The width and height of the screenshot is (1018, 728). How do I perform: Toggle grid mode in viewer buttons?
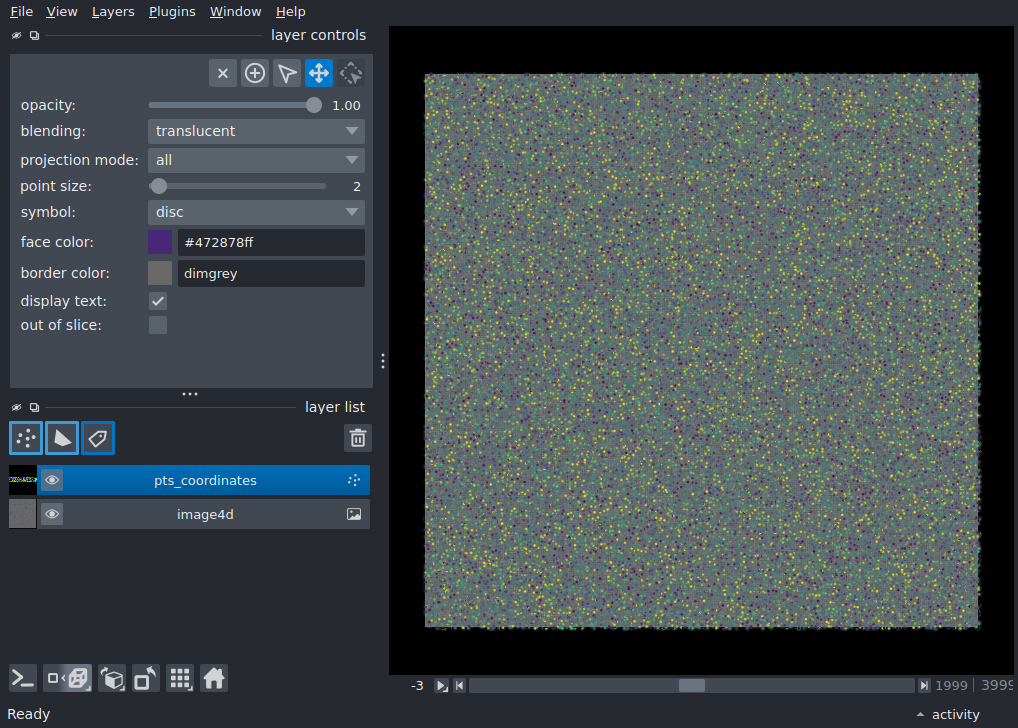(x=180, y=679)
